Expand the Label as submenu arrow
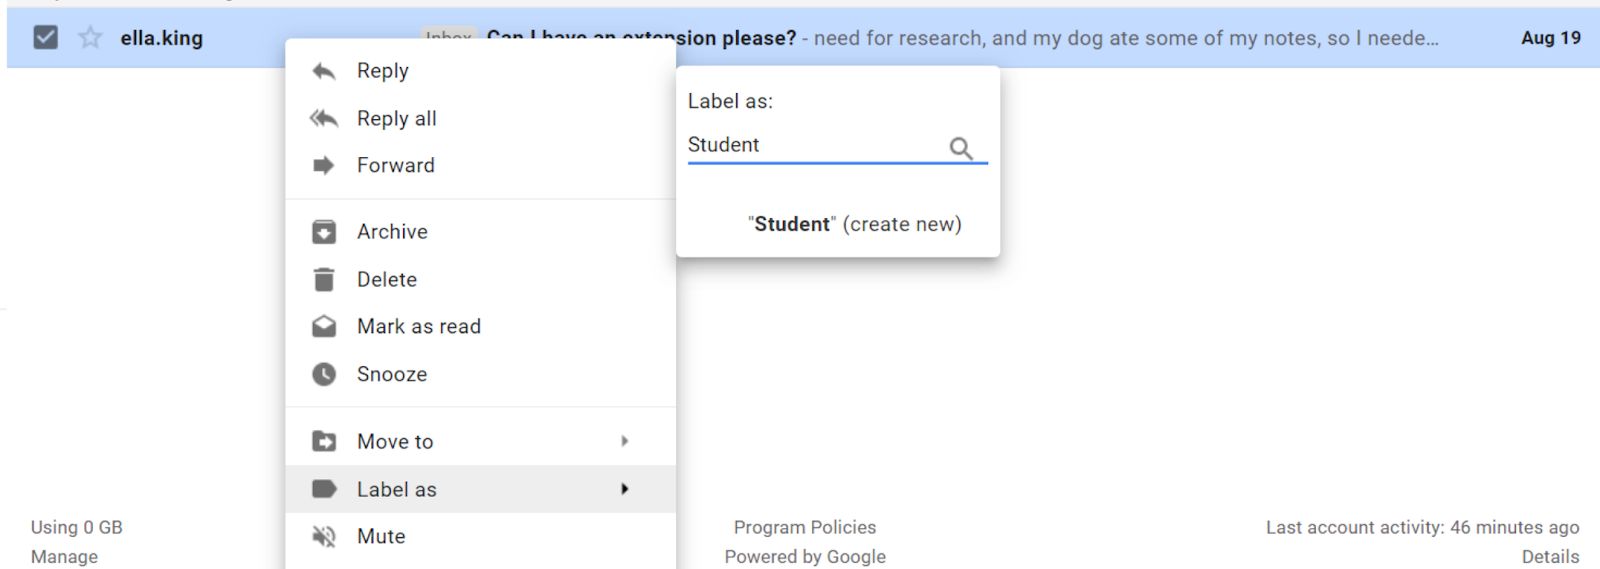 coord(624,489)
